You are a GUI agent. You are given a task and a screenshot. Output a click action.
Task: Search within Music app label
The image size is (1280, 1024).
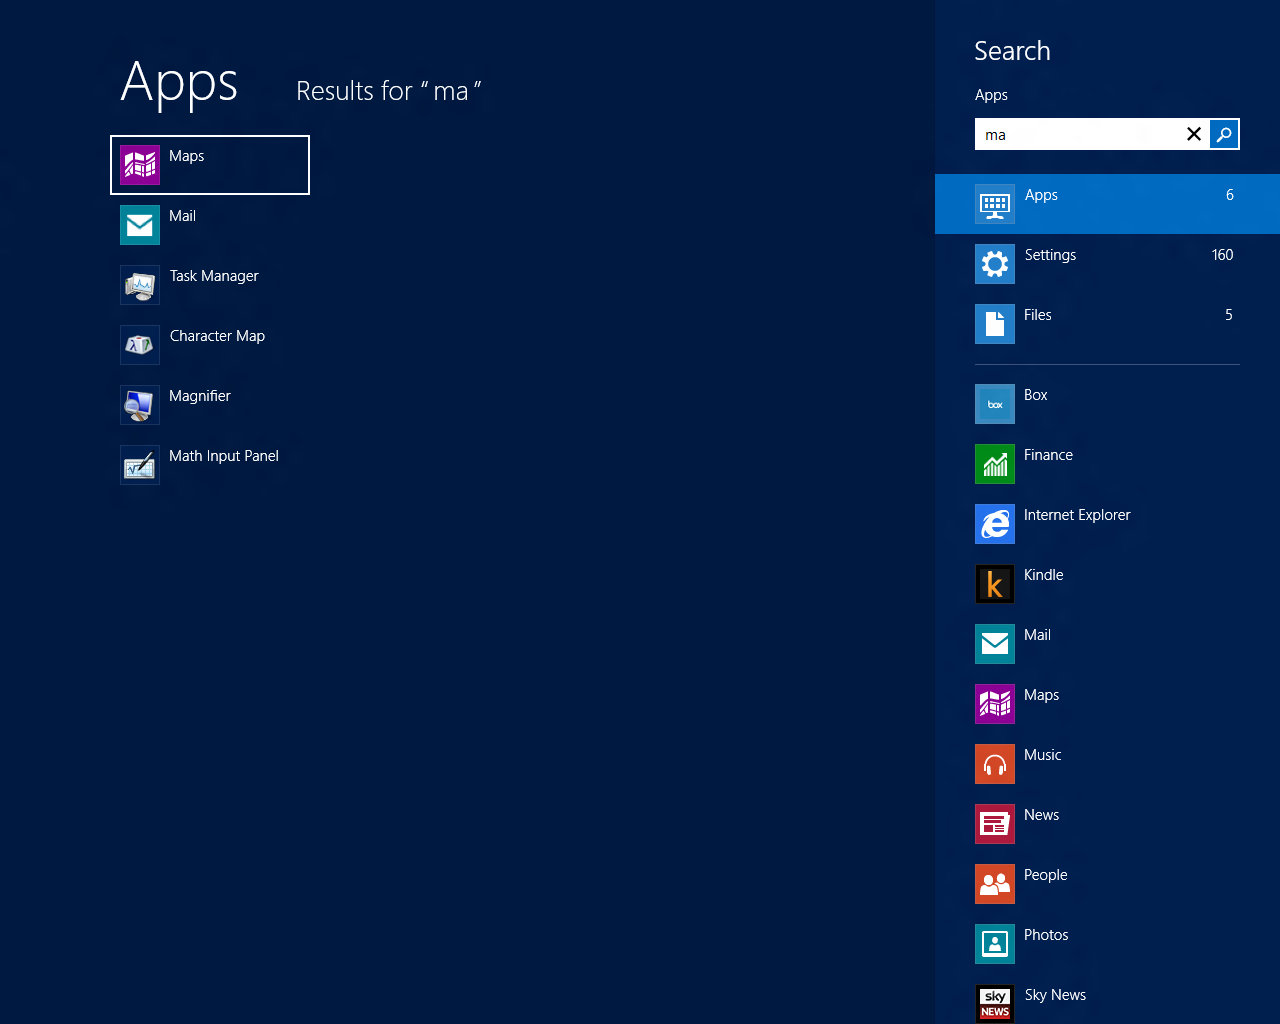[x=1042, y=755]
